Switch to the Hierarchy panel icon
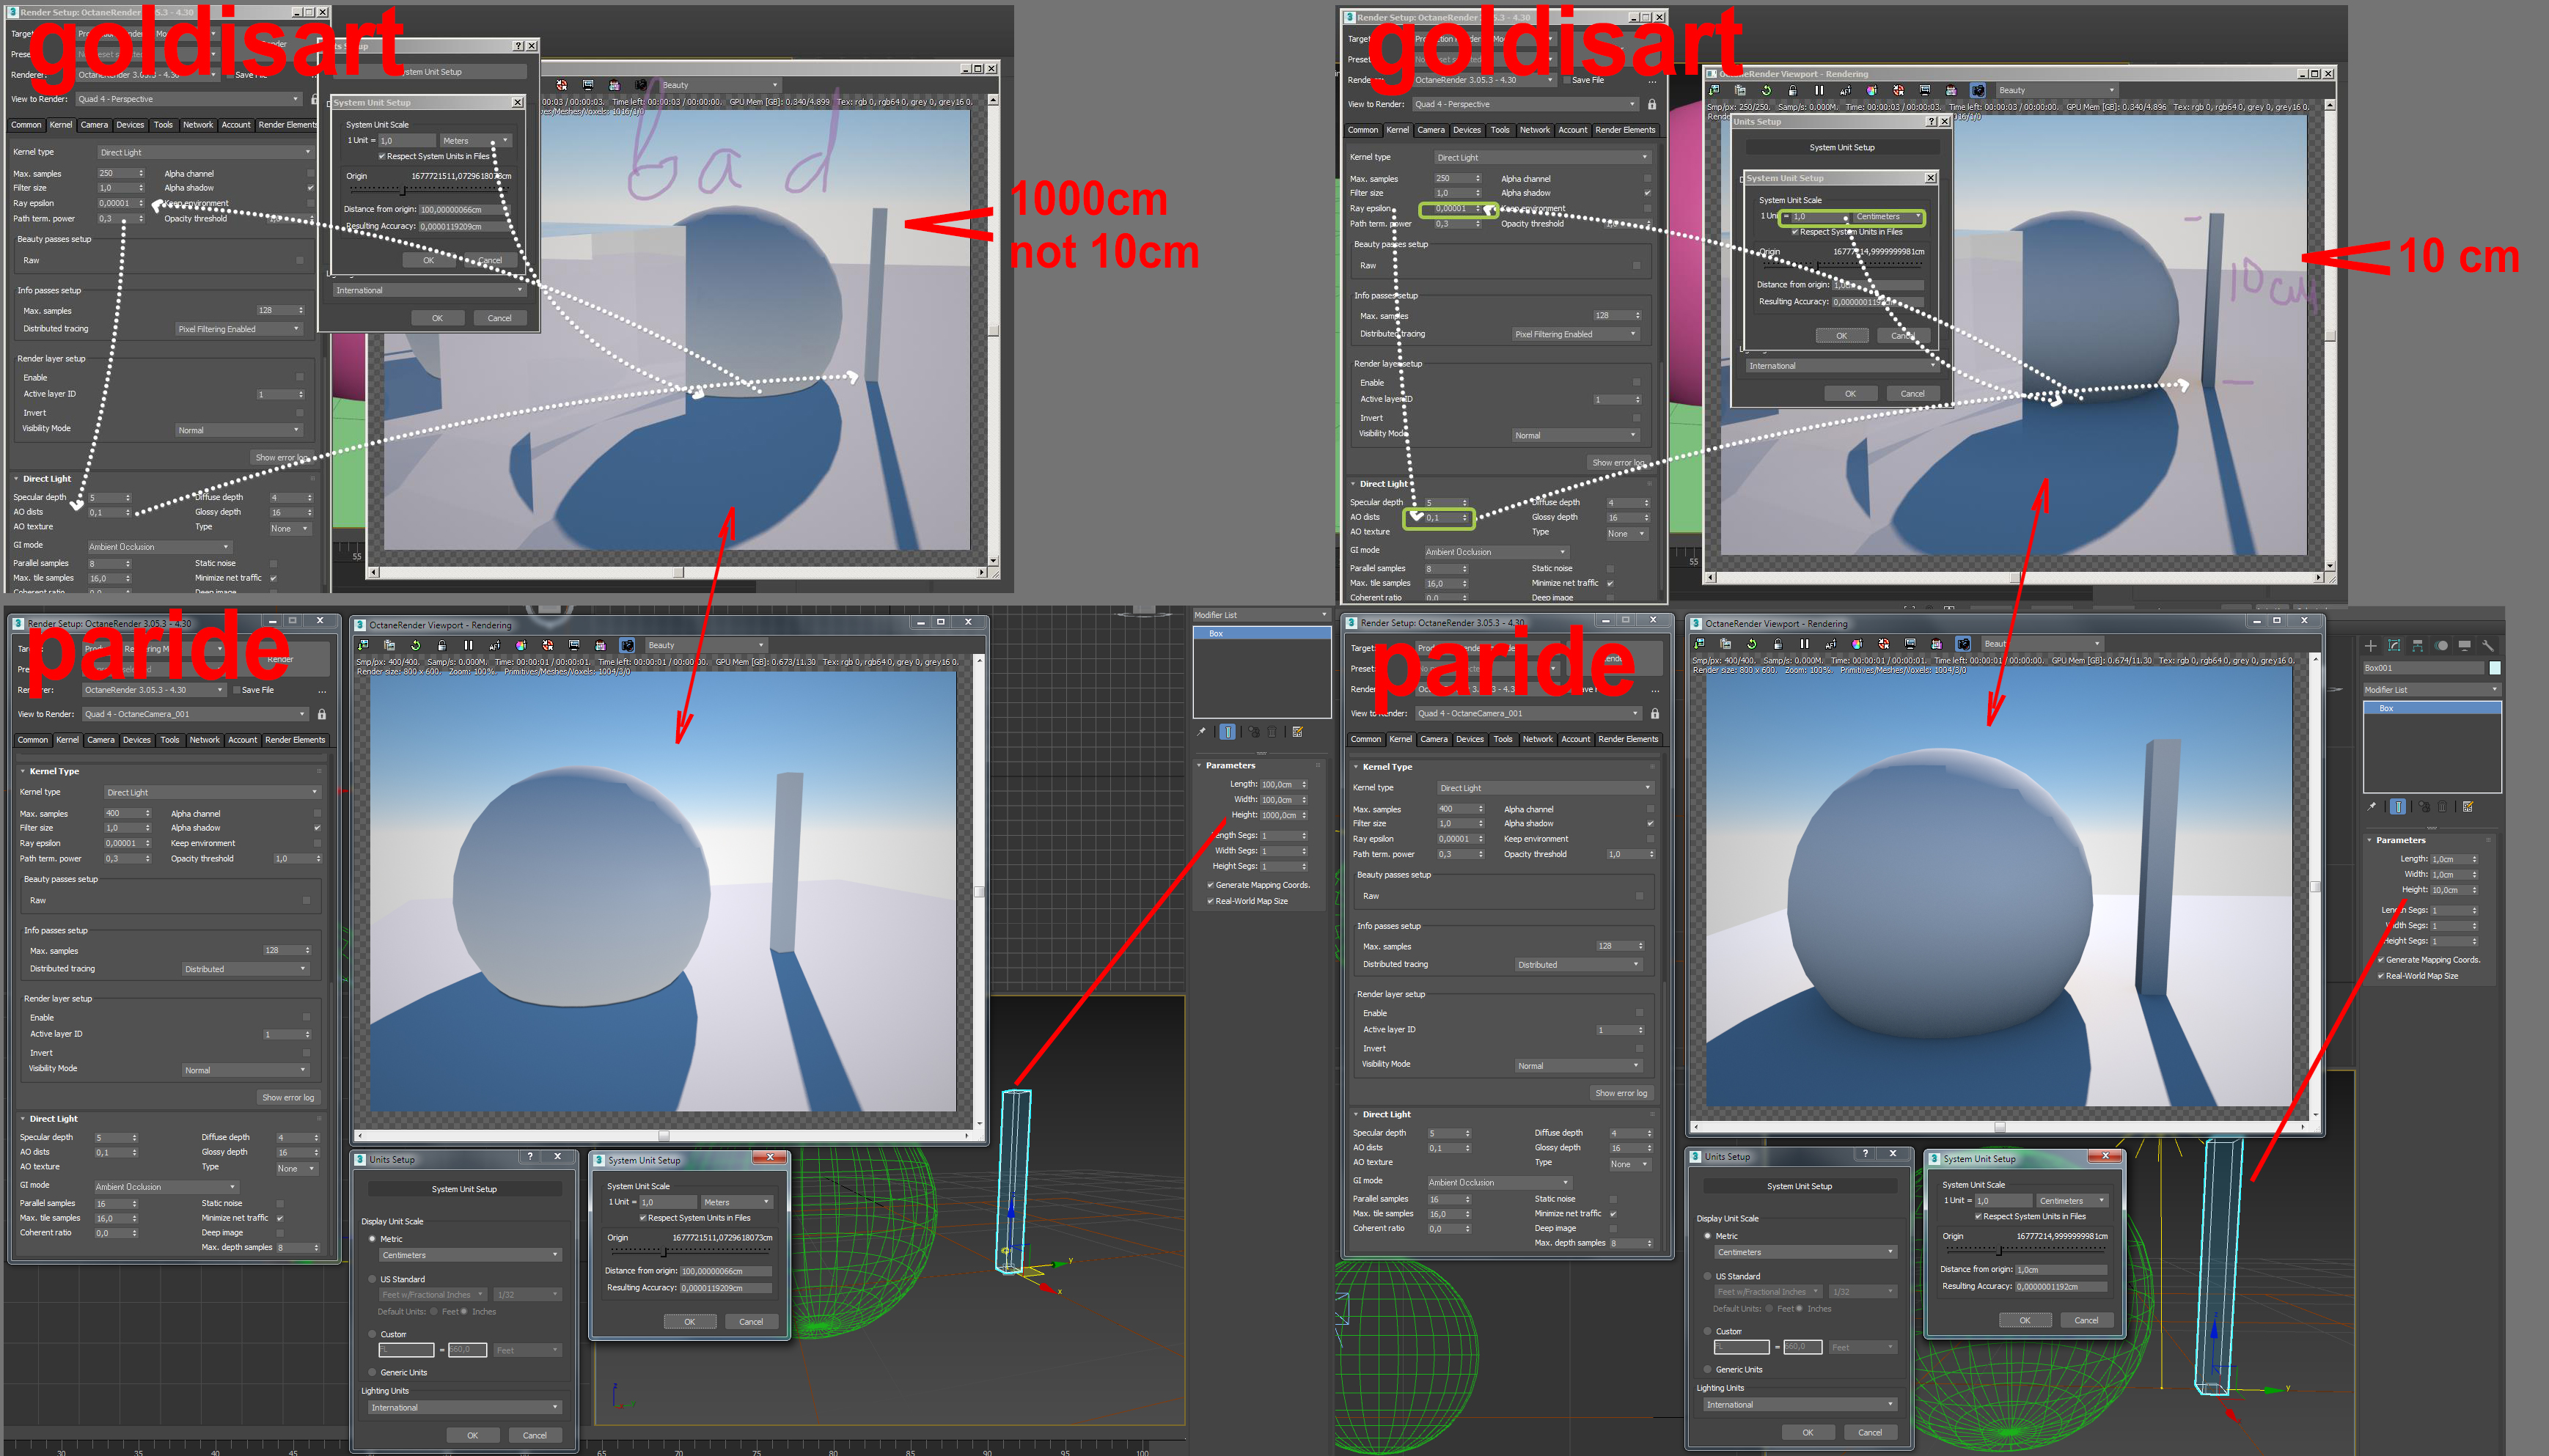 click(x=2417, y=646)
